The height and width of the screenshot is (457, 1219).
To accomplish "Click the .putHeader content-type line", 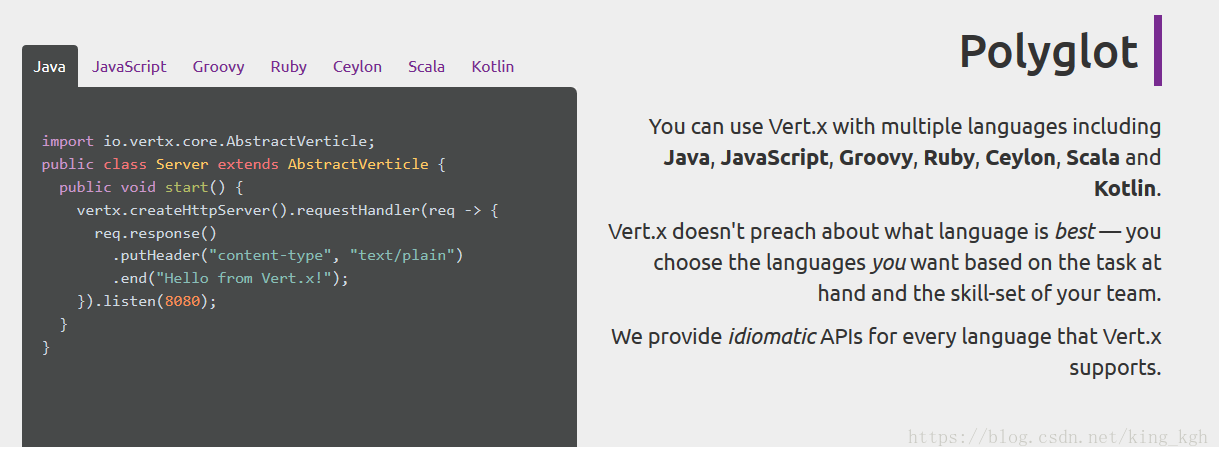I will pyautogui.click(x=288, y=256).
